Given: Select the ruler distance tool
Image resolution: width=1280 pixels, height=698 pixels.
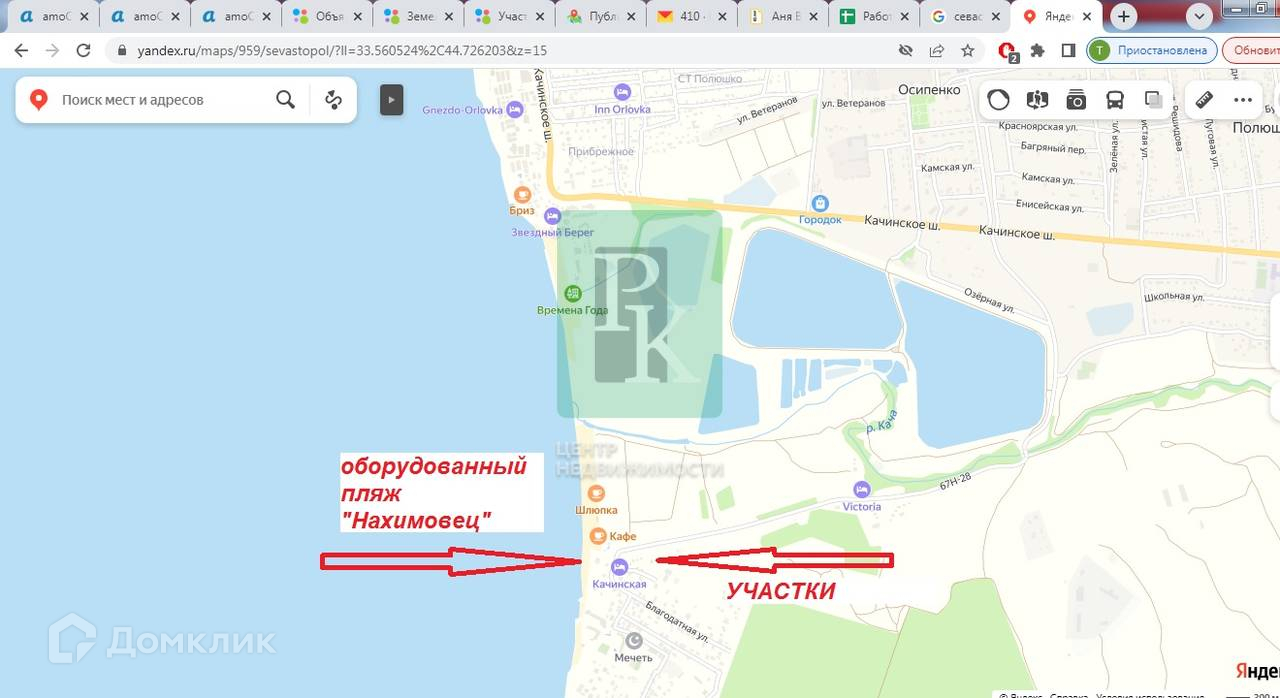Looking at the screenshot, I should click(1204, 99).
